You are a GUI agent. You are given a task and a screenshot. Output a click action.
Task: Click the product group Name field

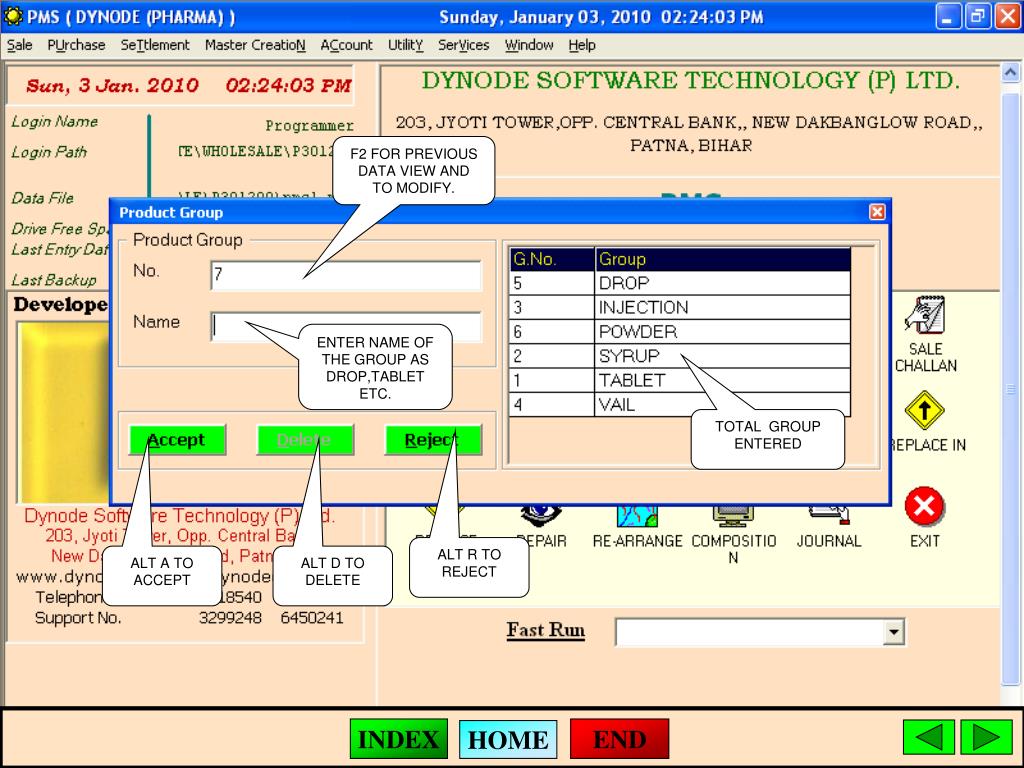coord(346,327)
